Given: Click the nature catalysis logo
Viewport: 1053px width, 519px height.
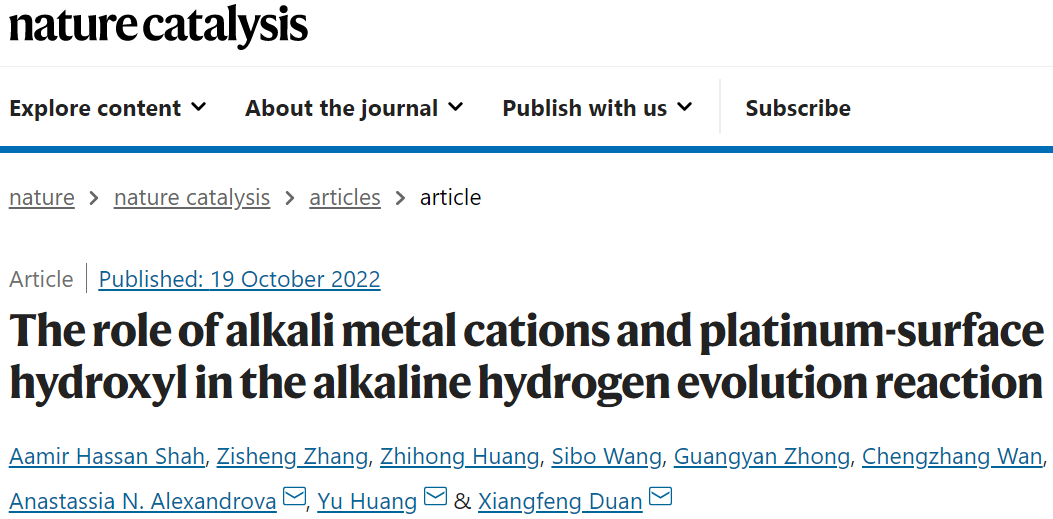Looking at the screenshot, I should tap(158, 27).
